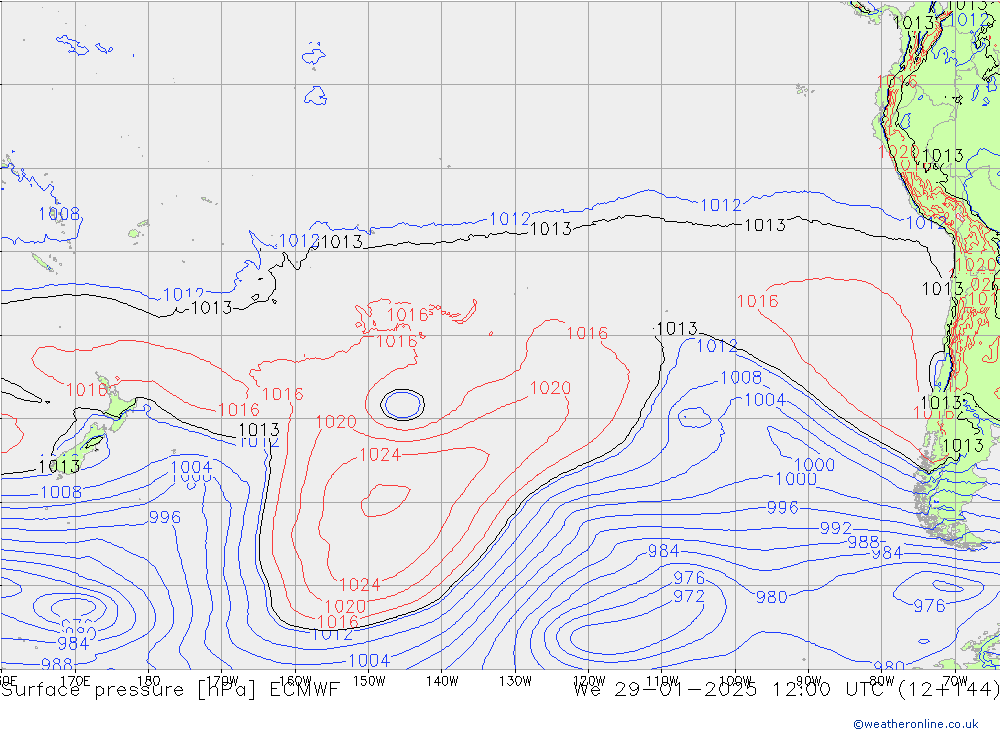Click the 1024 label above the high center
The height and width of the screenshot is (733, 1000).
(x=380, y=455)
